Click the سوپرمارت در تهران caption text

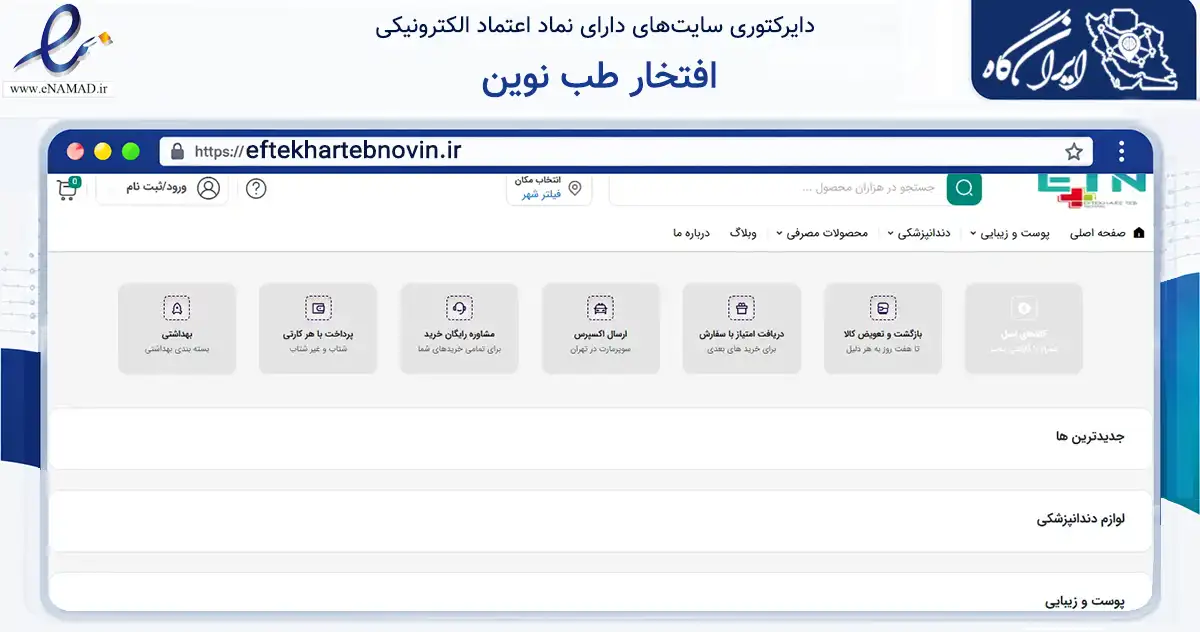pyautogui.click(x=600, y=350)
